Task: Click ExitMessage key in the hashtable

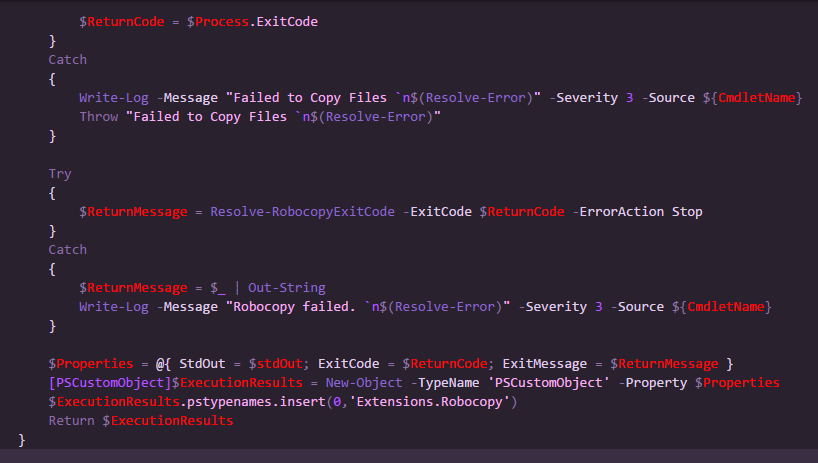Action: point(545,364)
